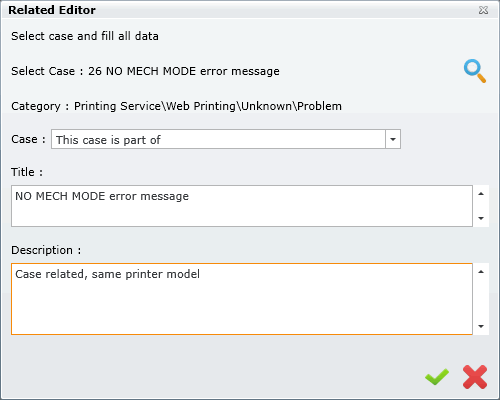Open the "This case is part of" combo box
This screenshot has width=500, height=400.
coord(226,139)
